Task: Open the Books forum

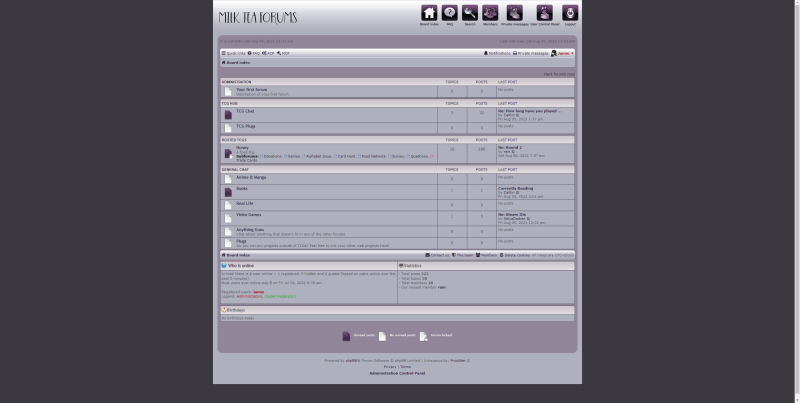Action: point(242,189)
